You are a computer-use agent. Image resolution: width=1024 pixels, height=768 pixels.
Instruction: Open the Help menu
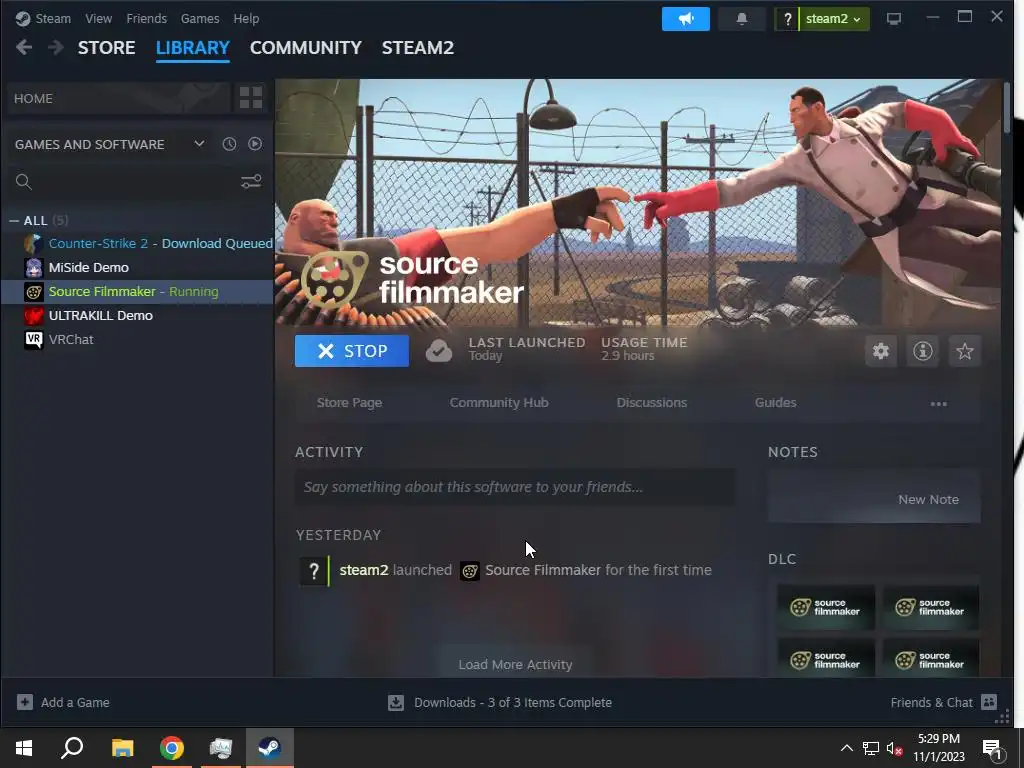click(246, 18)
